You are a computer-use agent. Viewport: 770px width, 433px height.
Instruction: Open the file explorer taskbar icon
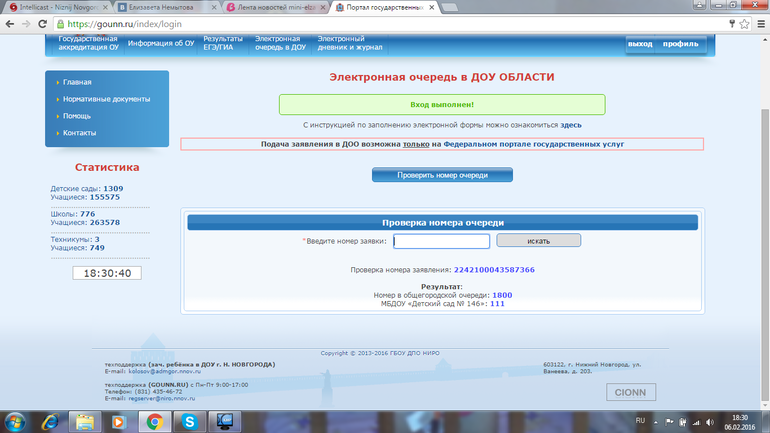pos(86,421)
